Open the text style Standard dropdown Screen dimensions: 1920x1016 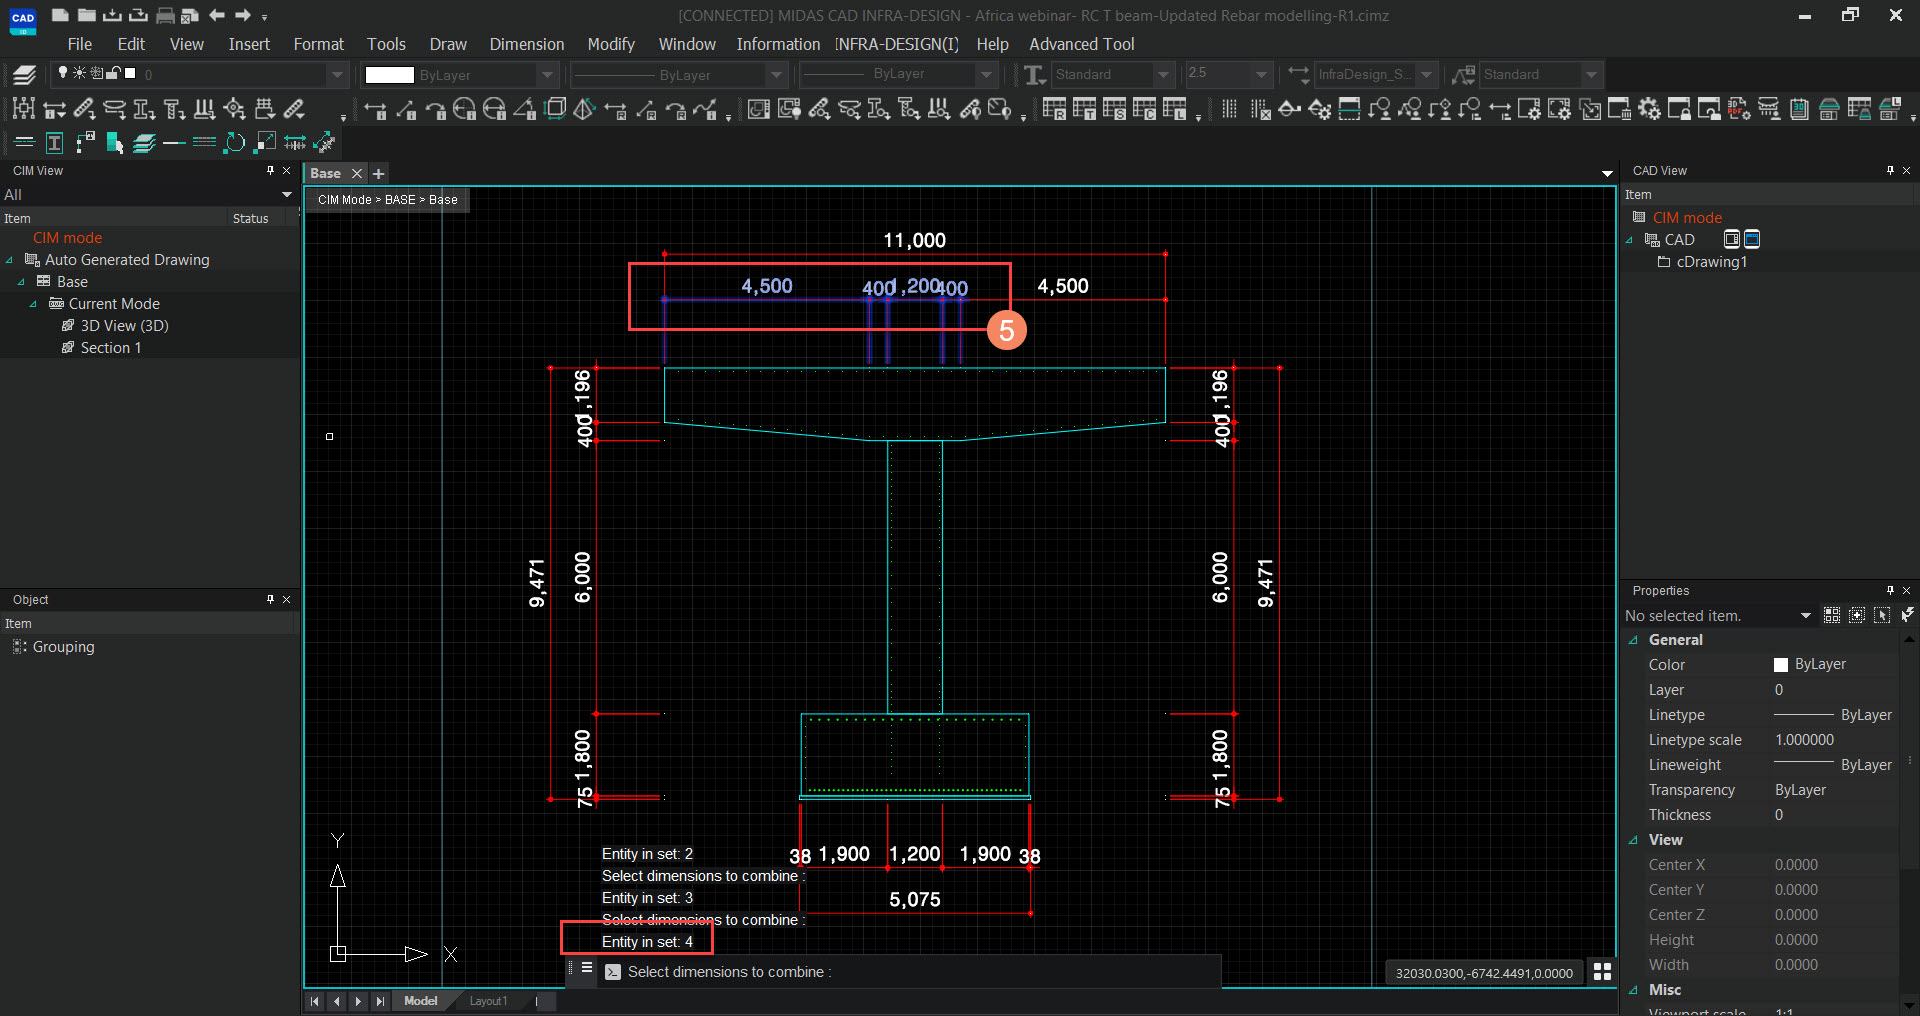pos(1163,74)
